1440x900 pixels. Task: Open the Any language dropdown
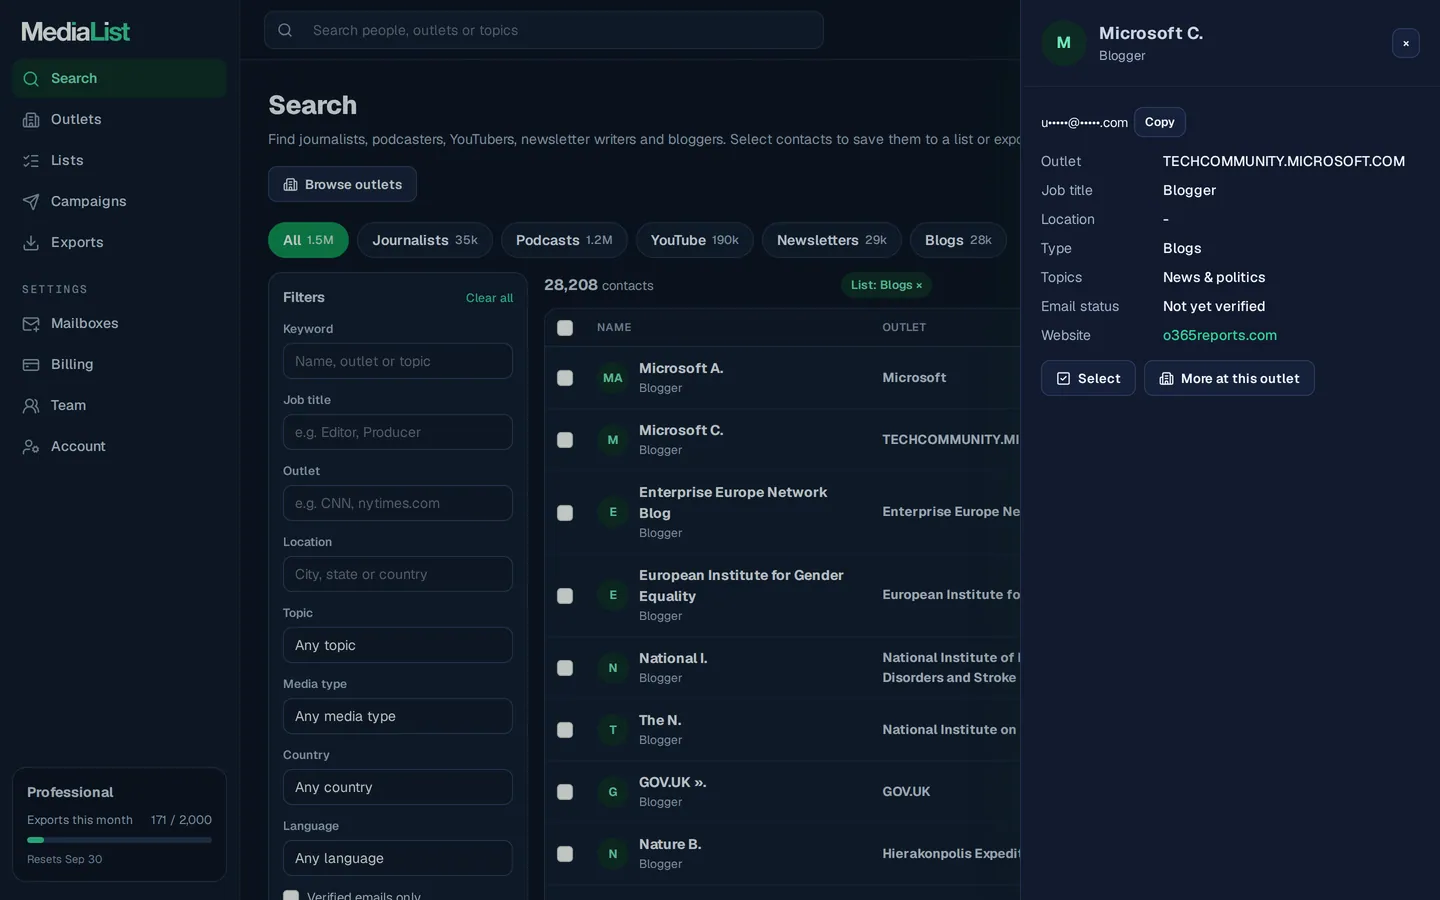coord(398,858)
